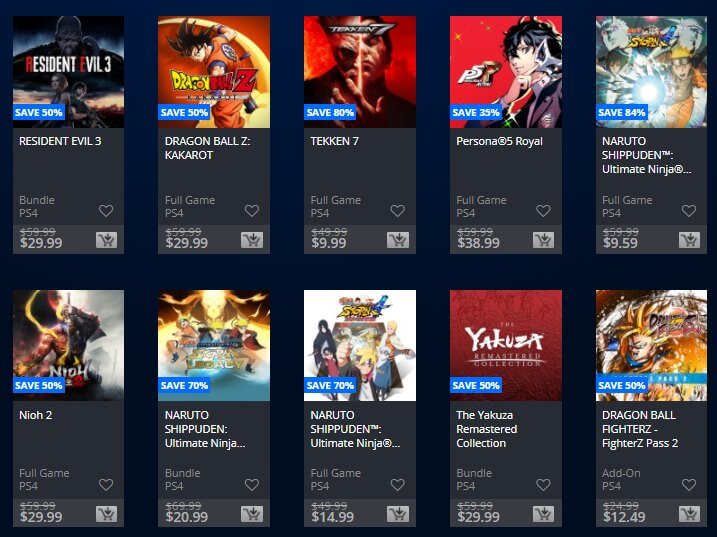Favorite DRAGON BALL FIGHTERZ Pass 2 heart
717x537 pixels.
click(x=689, y=485)
